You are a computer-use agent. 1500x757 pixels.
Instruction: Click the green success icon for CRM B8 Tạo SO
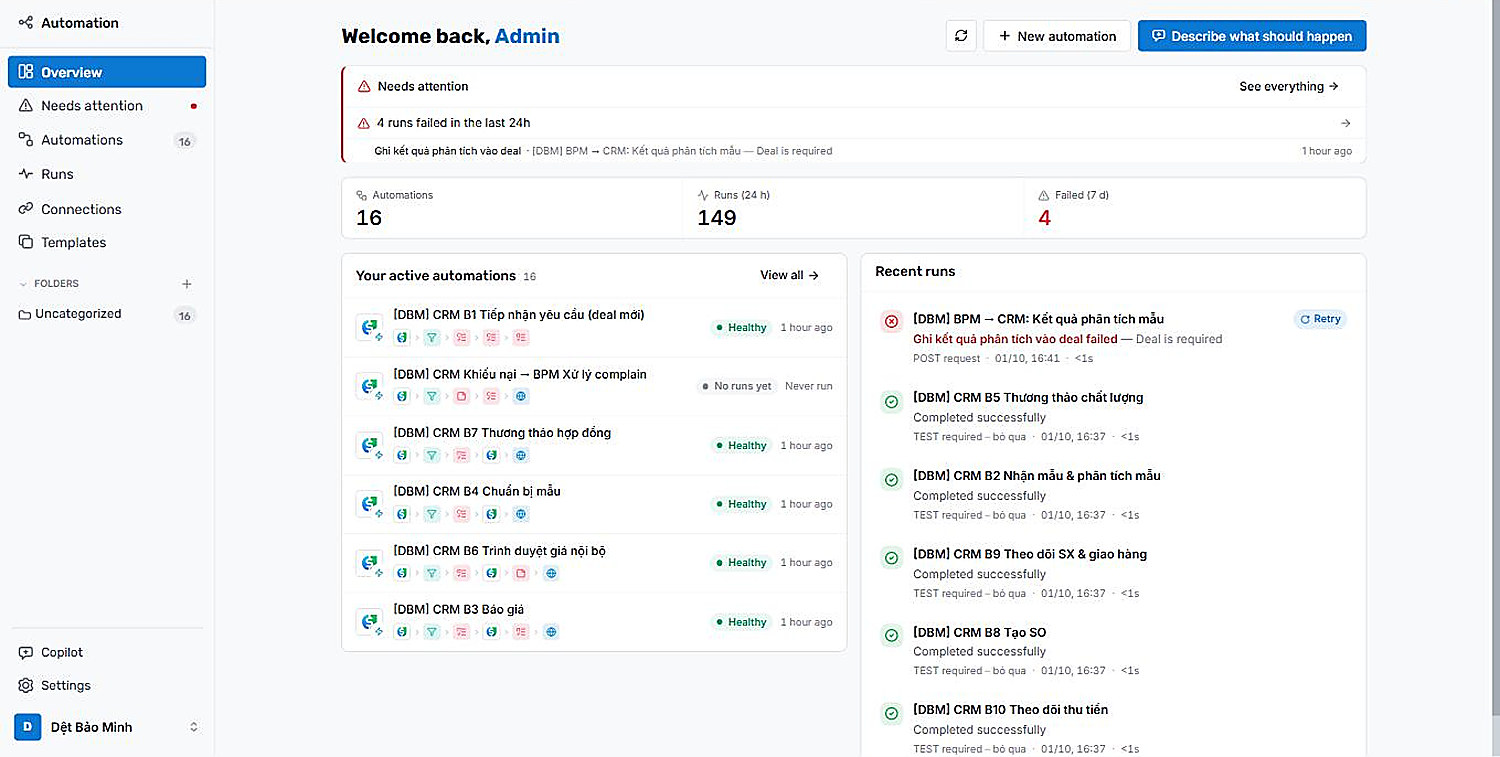tap(891, 636)
